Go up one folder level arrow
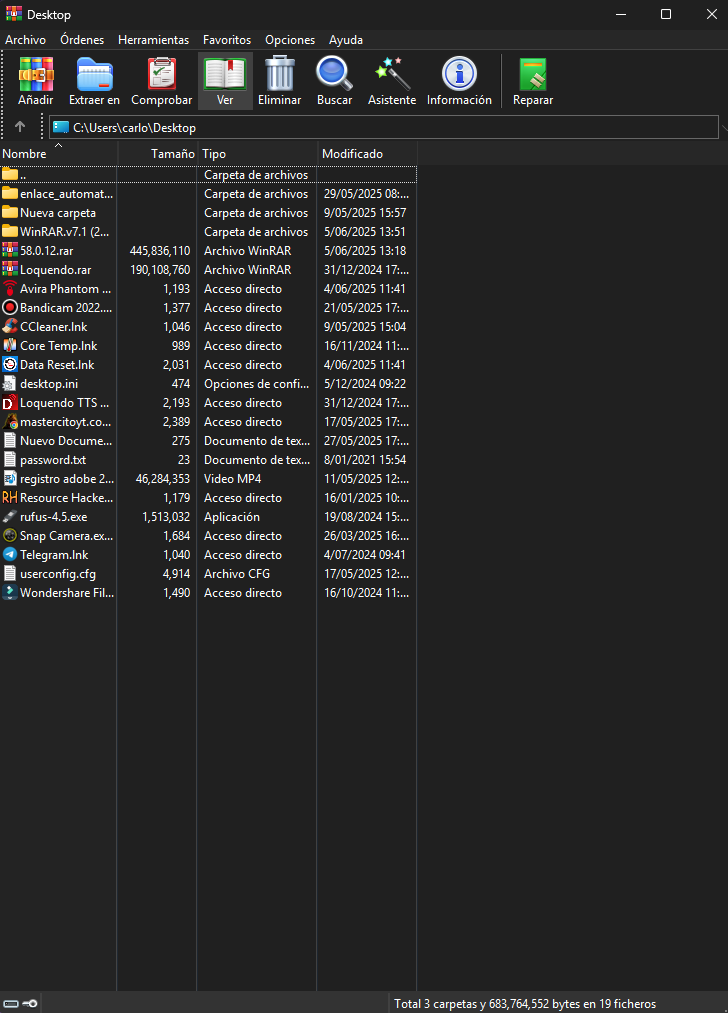Viewport: 728px width, 1013px height. [20, 127]
